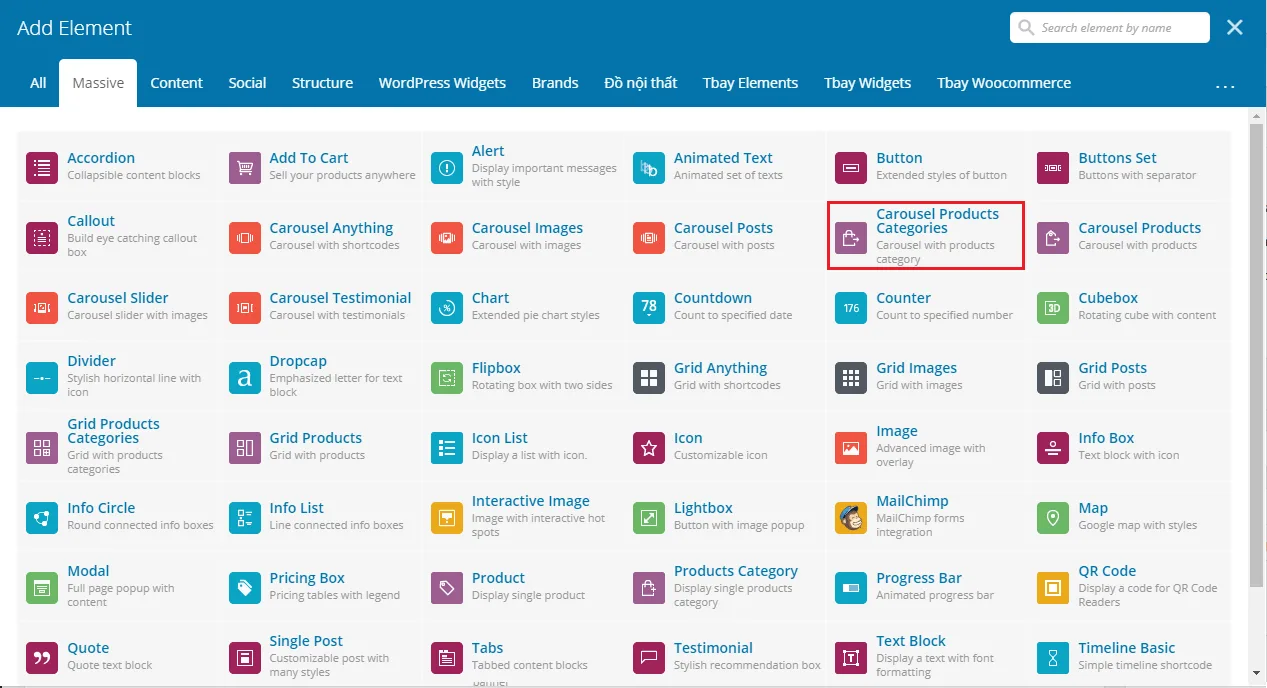1267x688 pixels.
Task: Select the Carousel Products Categories icon
Action: point(851,238)
